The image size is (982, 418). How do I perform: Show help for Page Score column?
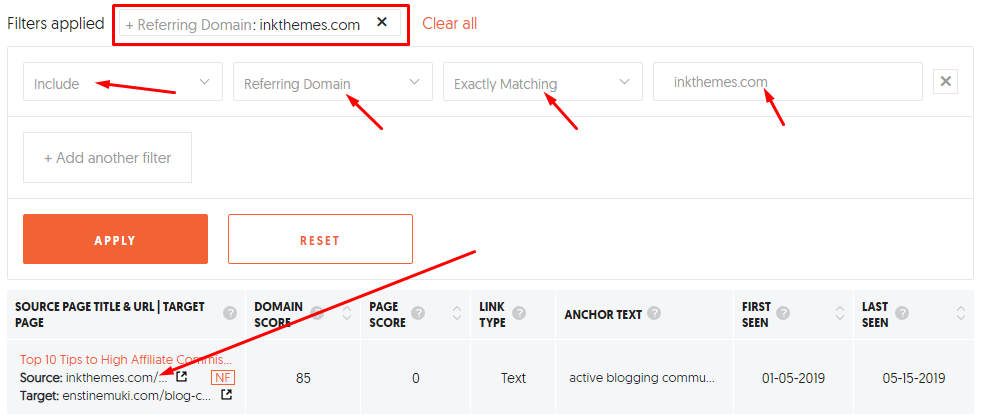click(418, 313)
